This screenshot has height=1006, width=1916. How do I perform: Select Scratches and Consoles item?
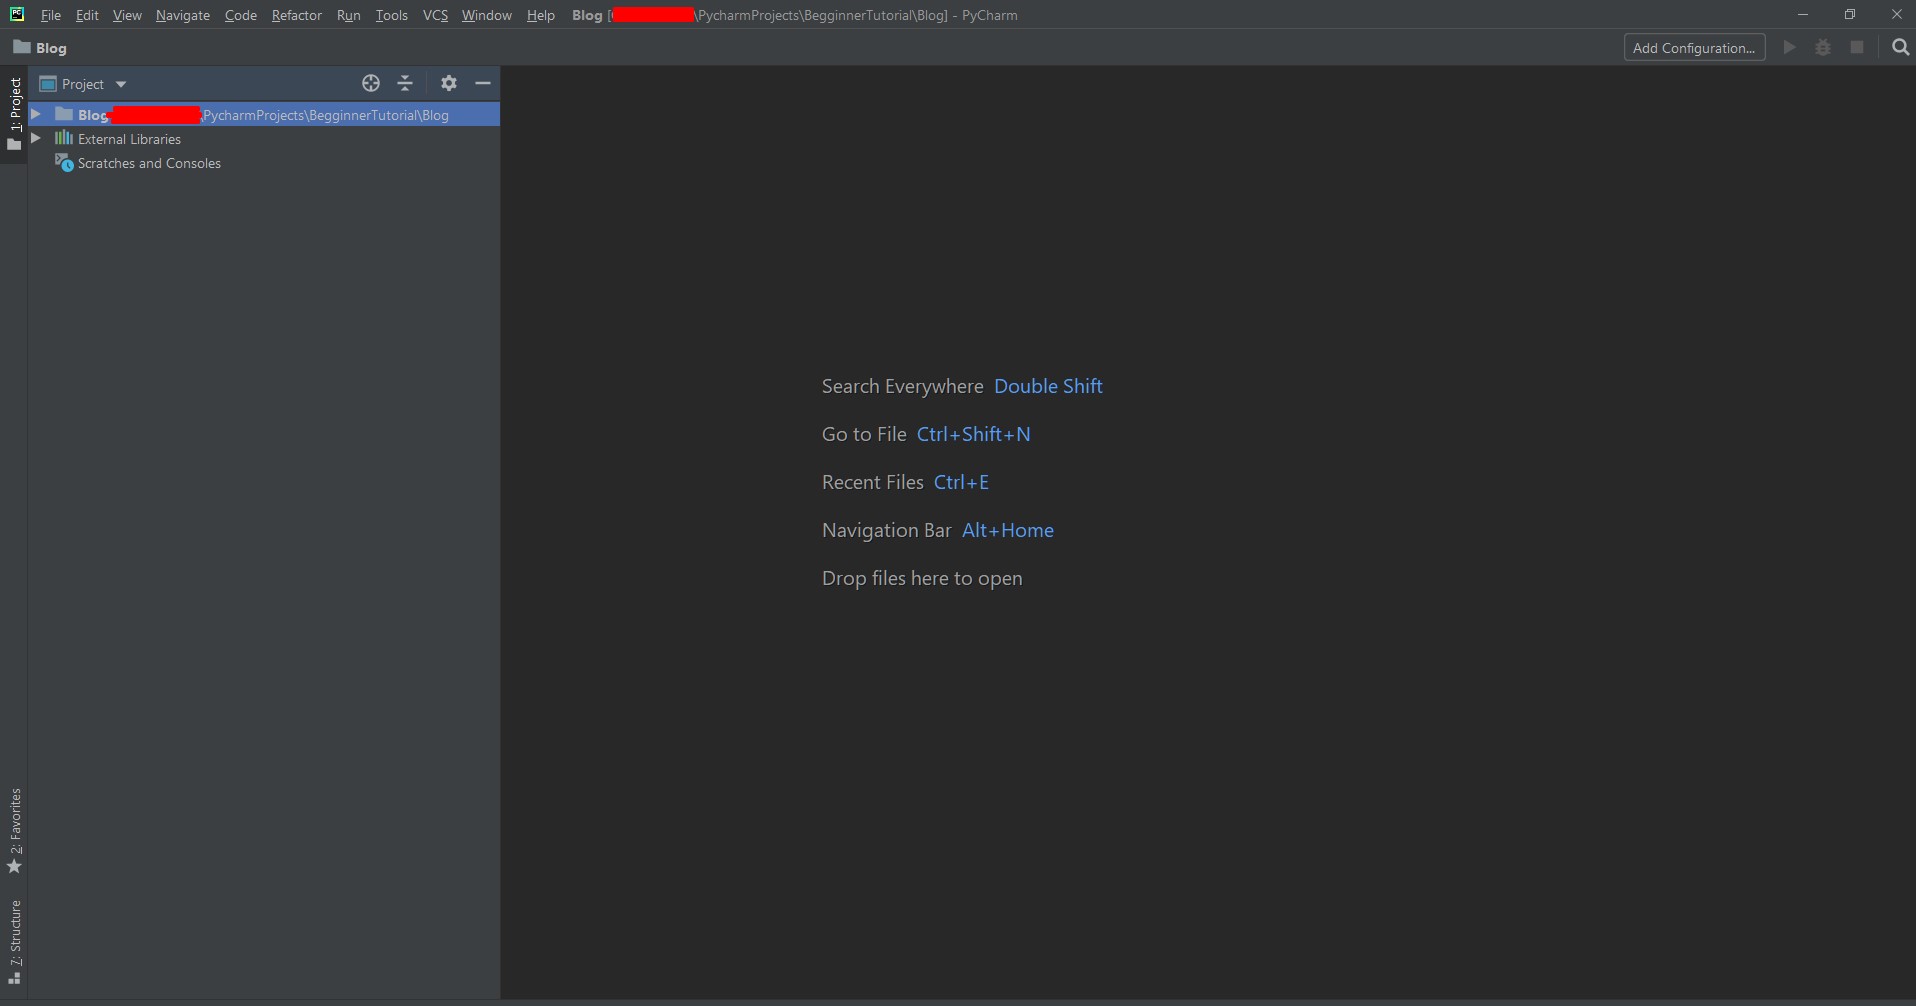[x=149, y=163]
